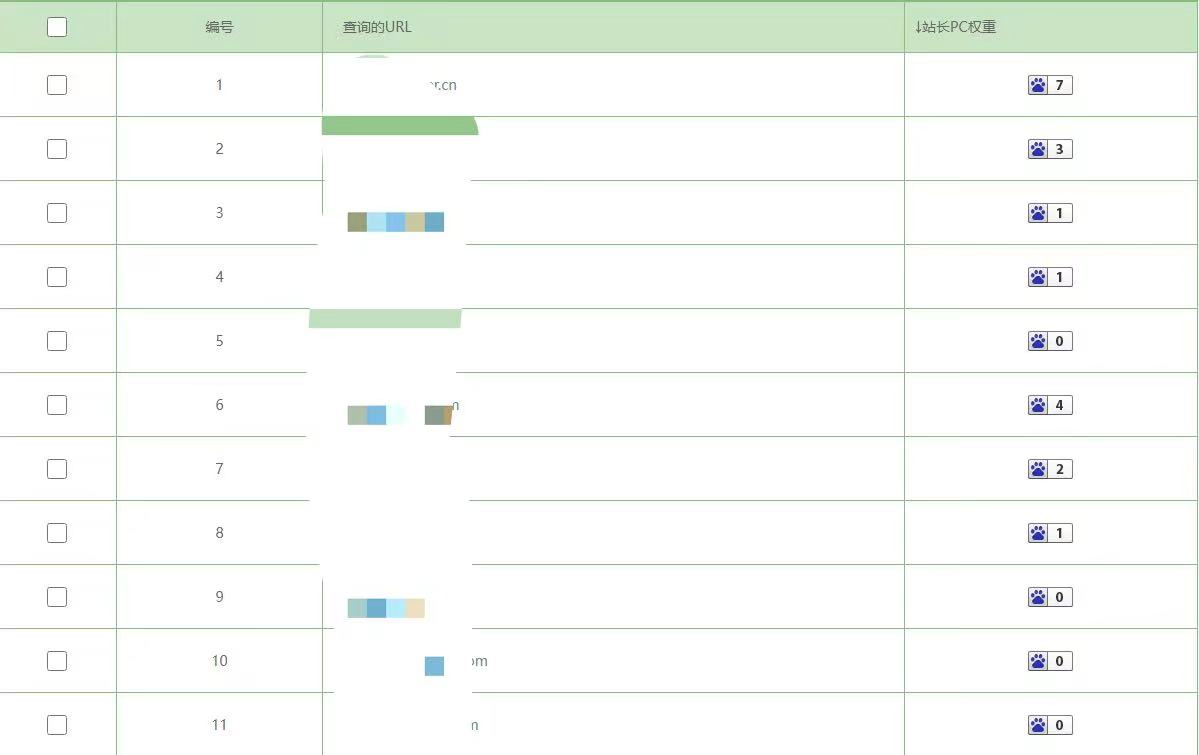Image resolution: width=1199 pixels, height=755 pixels.
Task: Click the paw weight badge in row 11
Action: pyautogui.click(x=1050, y=725)
